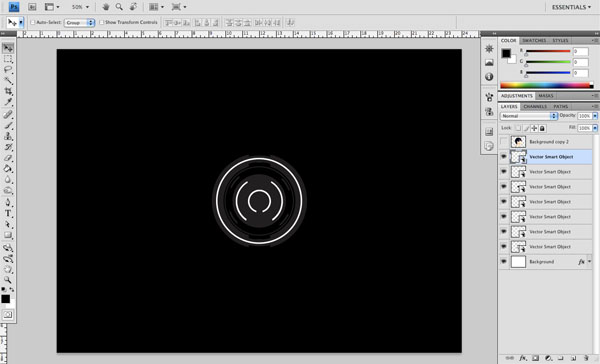
Task: Select the Eraser tool
Action: click(x=8, y=158)
